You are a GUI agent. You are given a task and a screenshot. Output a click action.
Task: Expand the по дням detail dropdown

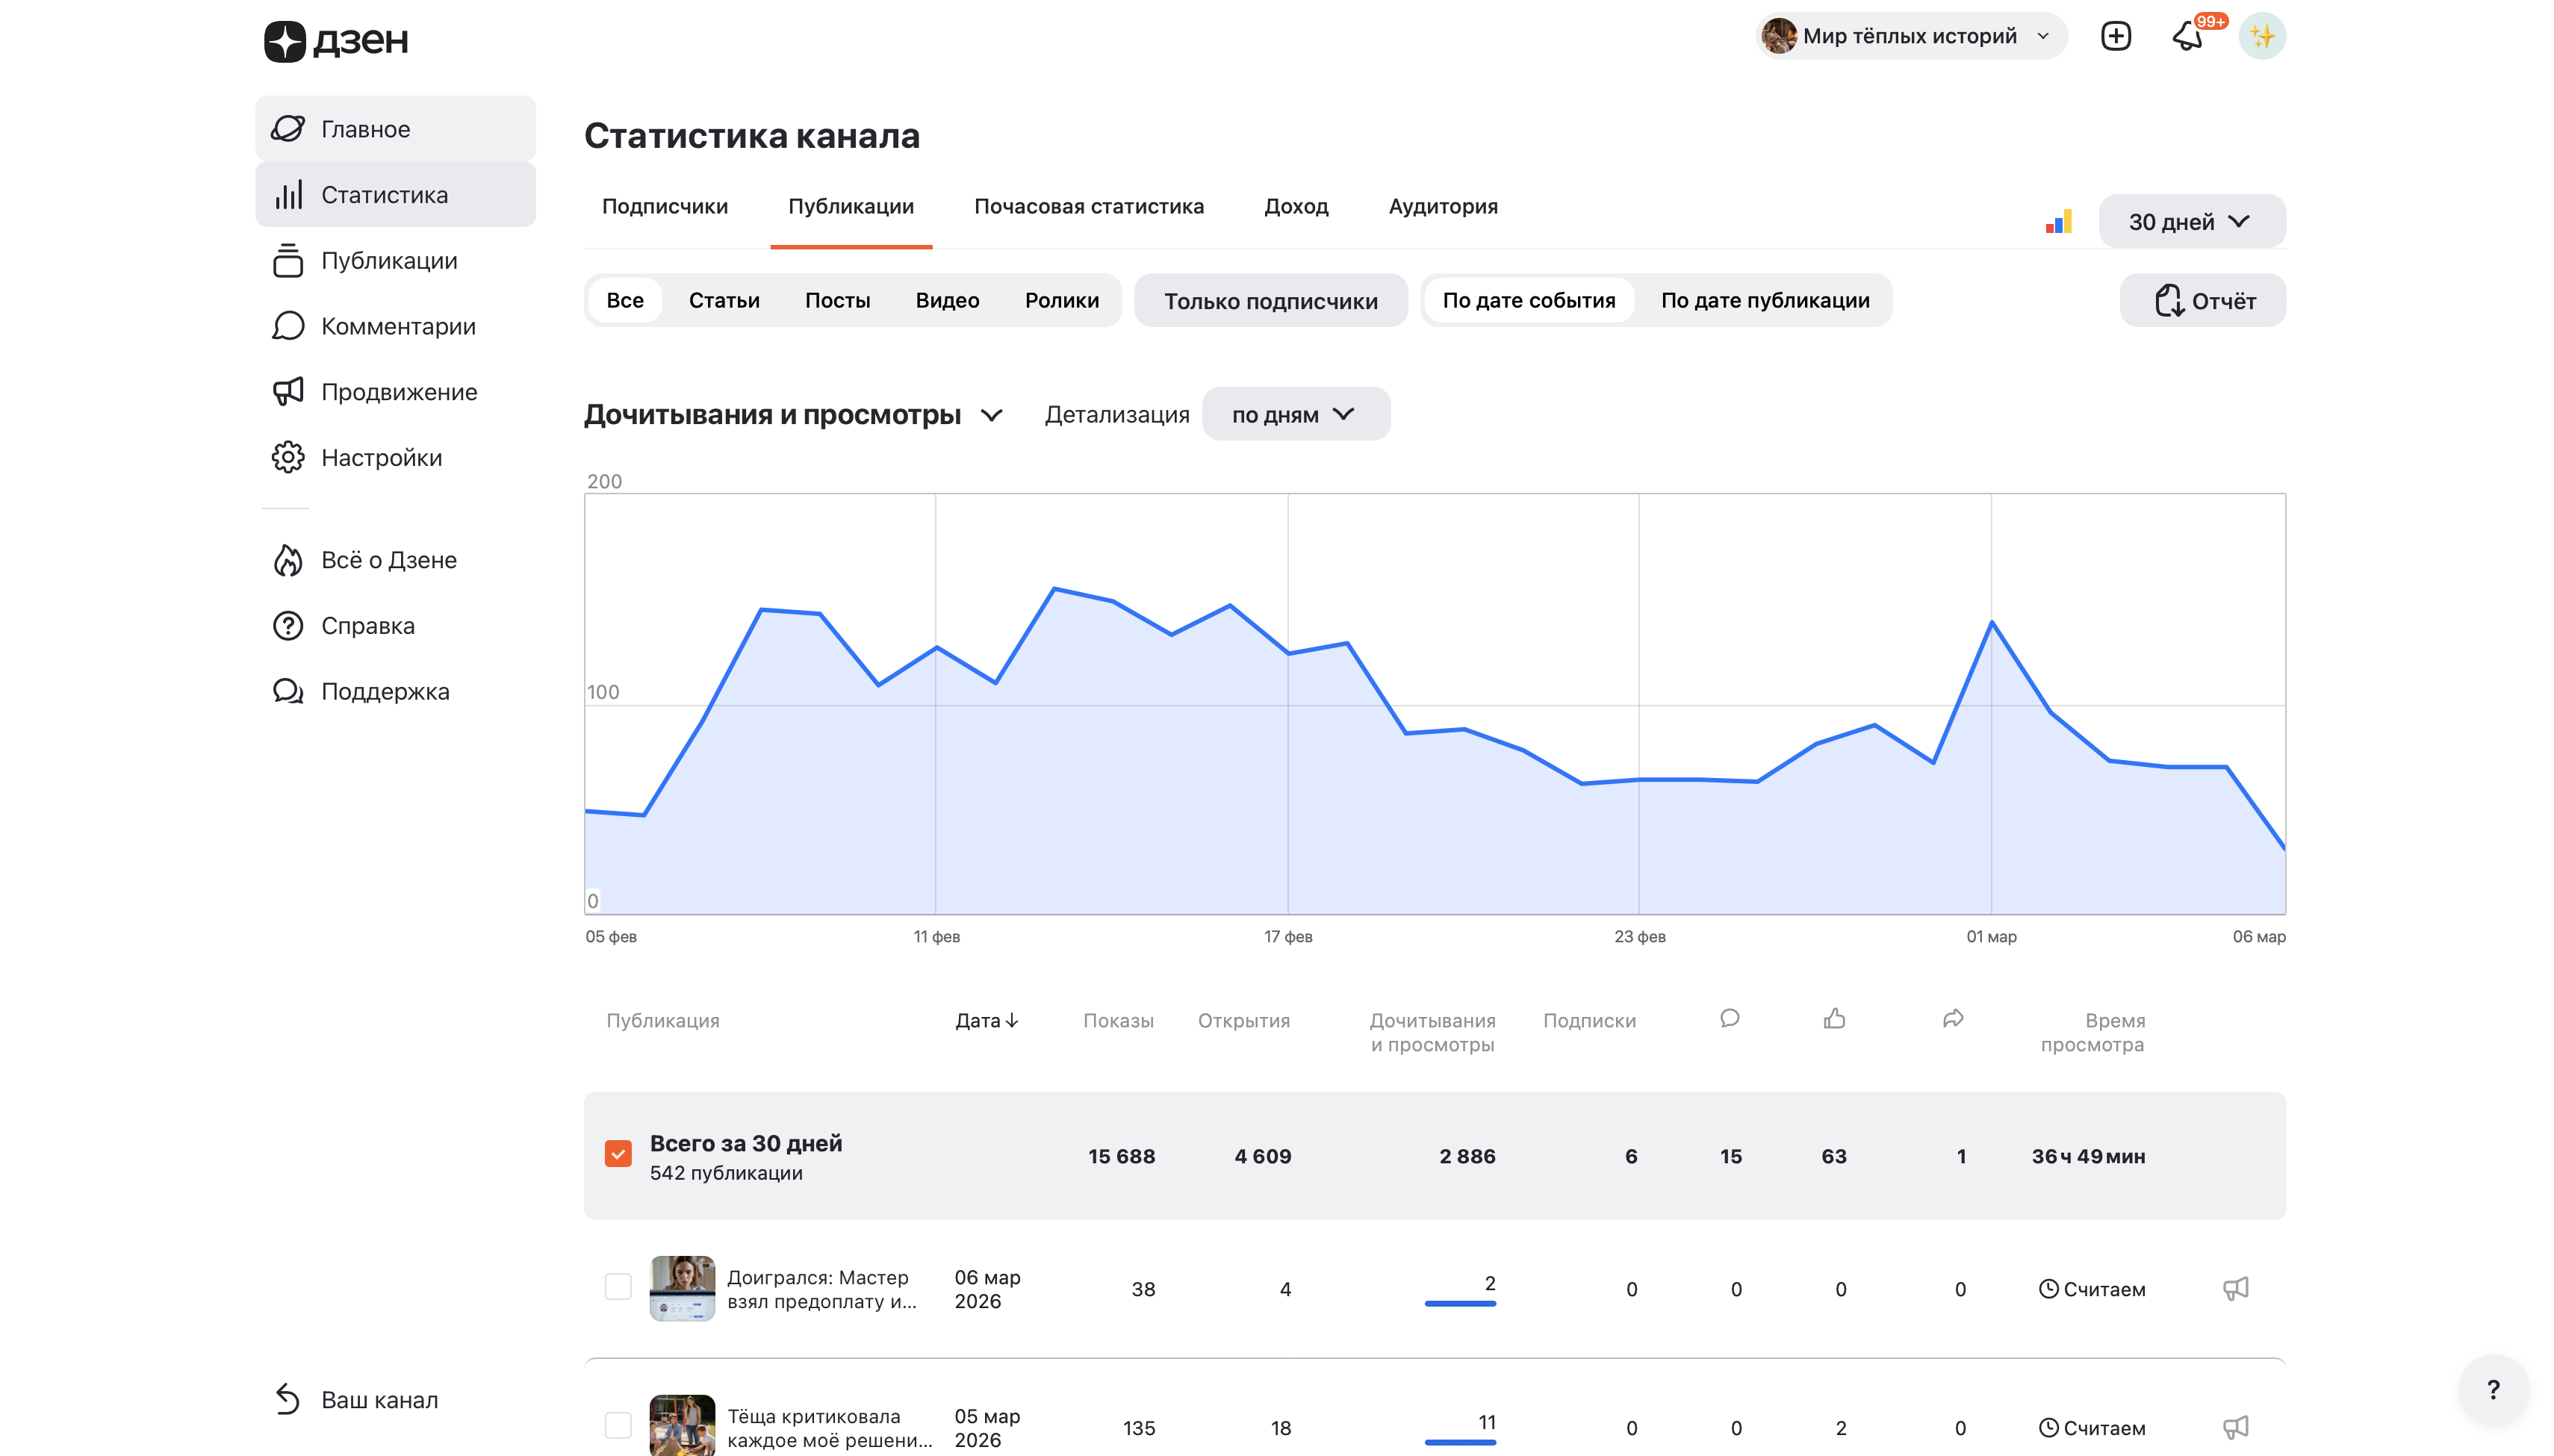tap(1295, 415)
